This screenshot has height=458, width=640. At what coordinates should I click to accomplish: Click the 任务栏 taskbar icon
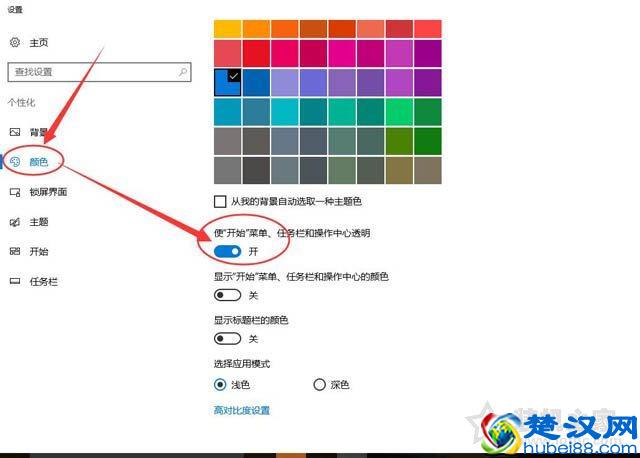pyautogui.click(x=15, y=281)
